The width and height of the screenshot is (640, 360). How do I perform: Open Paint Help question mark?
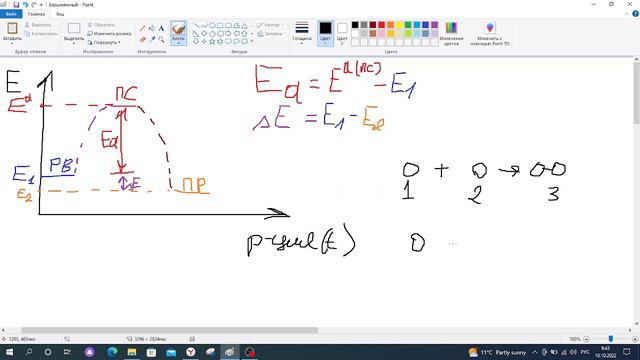(x=635, y=14)
